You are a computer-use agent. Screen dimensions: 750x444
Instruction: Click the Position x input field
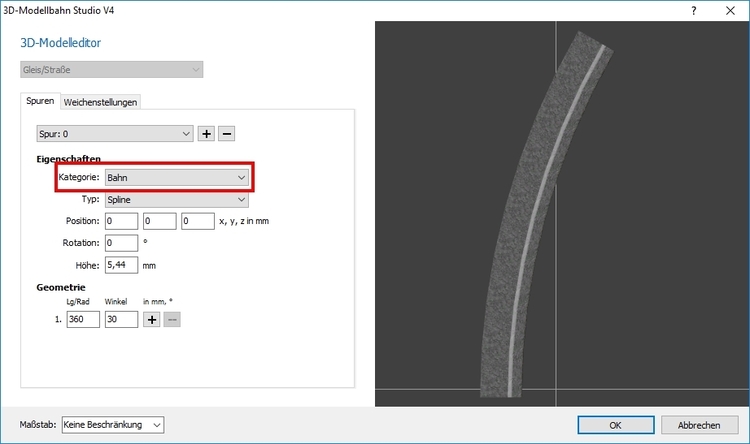[121, 221]
